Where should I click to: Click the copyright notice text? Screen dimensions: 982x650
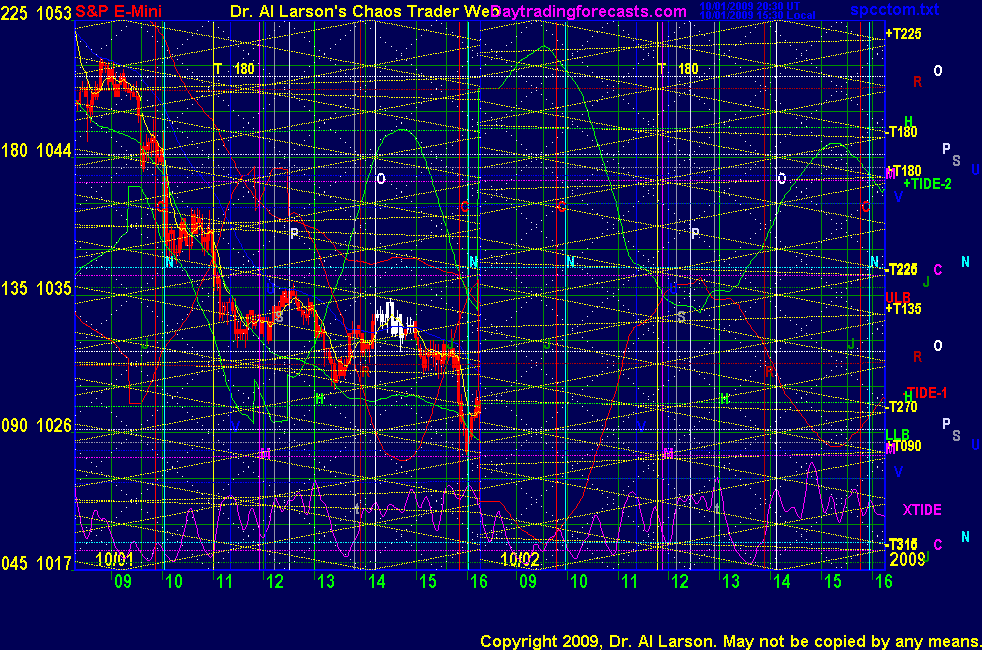coord(731,641)
